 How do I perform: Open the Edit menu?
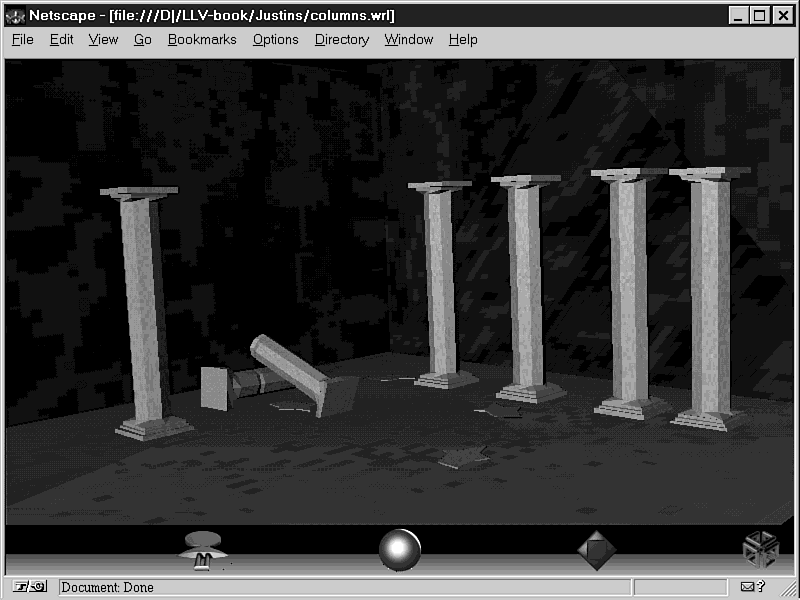coord(61,40)
